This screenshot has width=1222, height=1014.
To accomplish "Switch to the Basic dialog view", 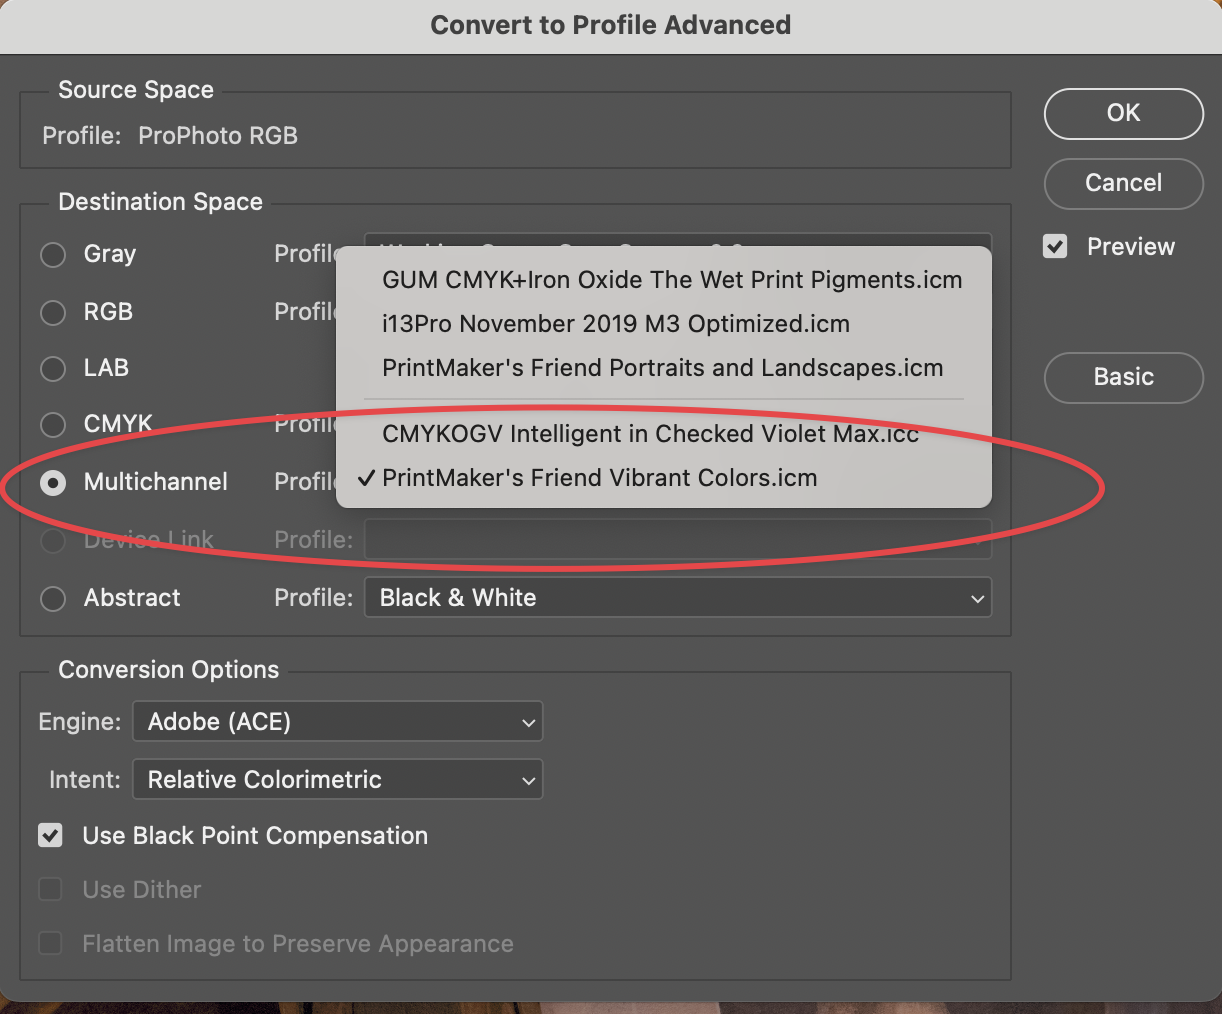I will point(1123,378).
